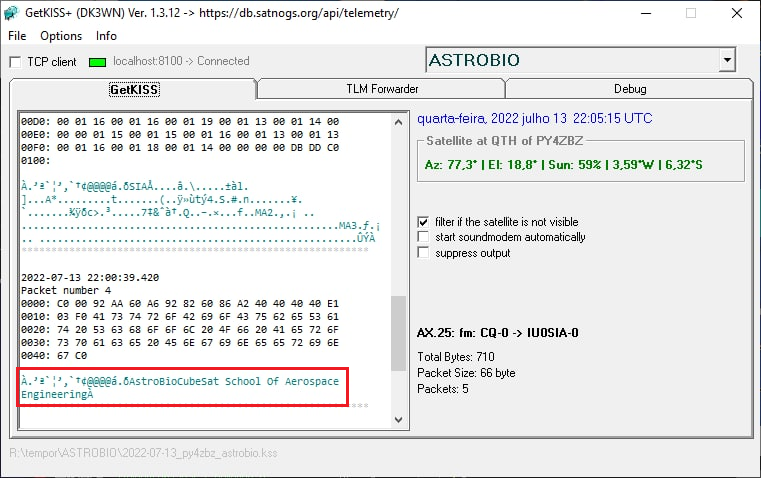Click the hex row starting 0010: 03 F0
This screenshot has height=478, width=761.
[180, 316]
